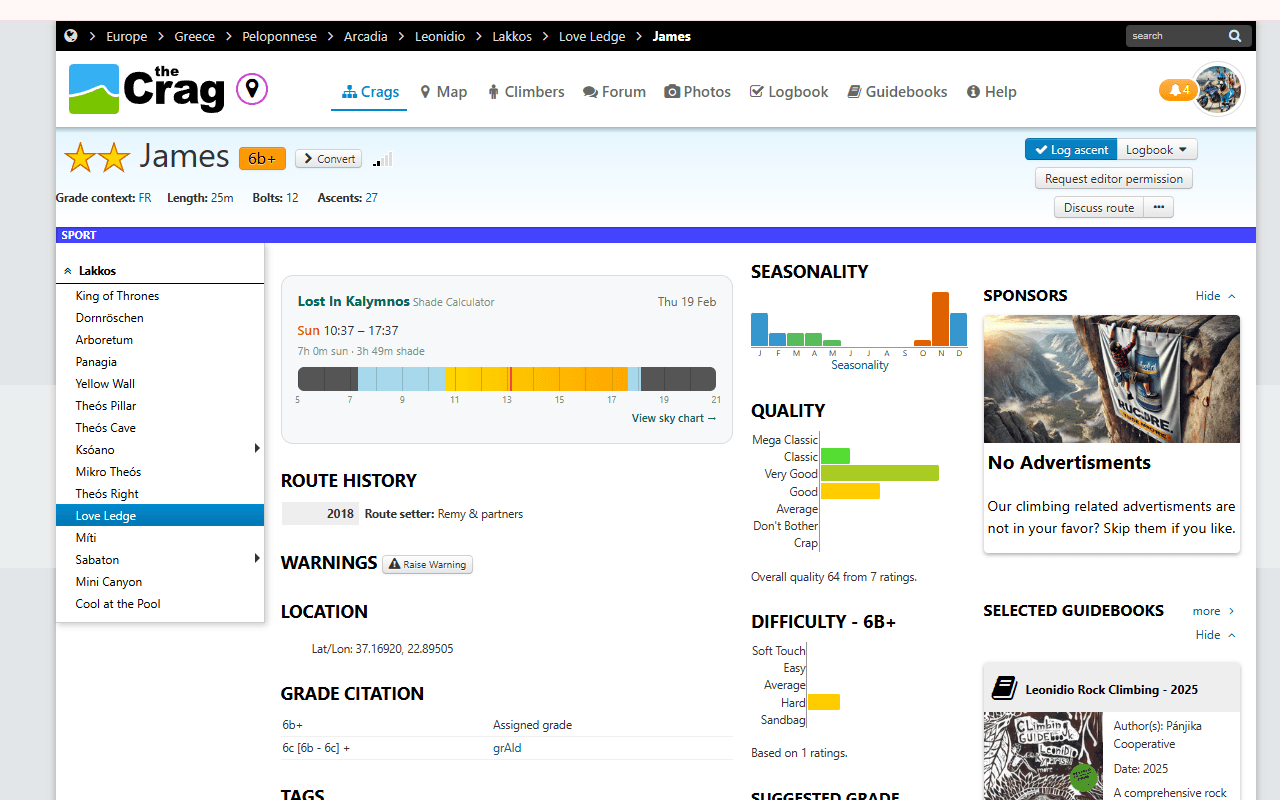Click the sun shade timeline bar
The height and width of the screenshot is (800, 1280).
tap(506, 379)
